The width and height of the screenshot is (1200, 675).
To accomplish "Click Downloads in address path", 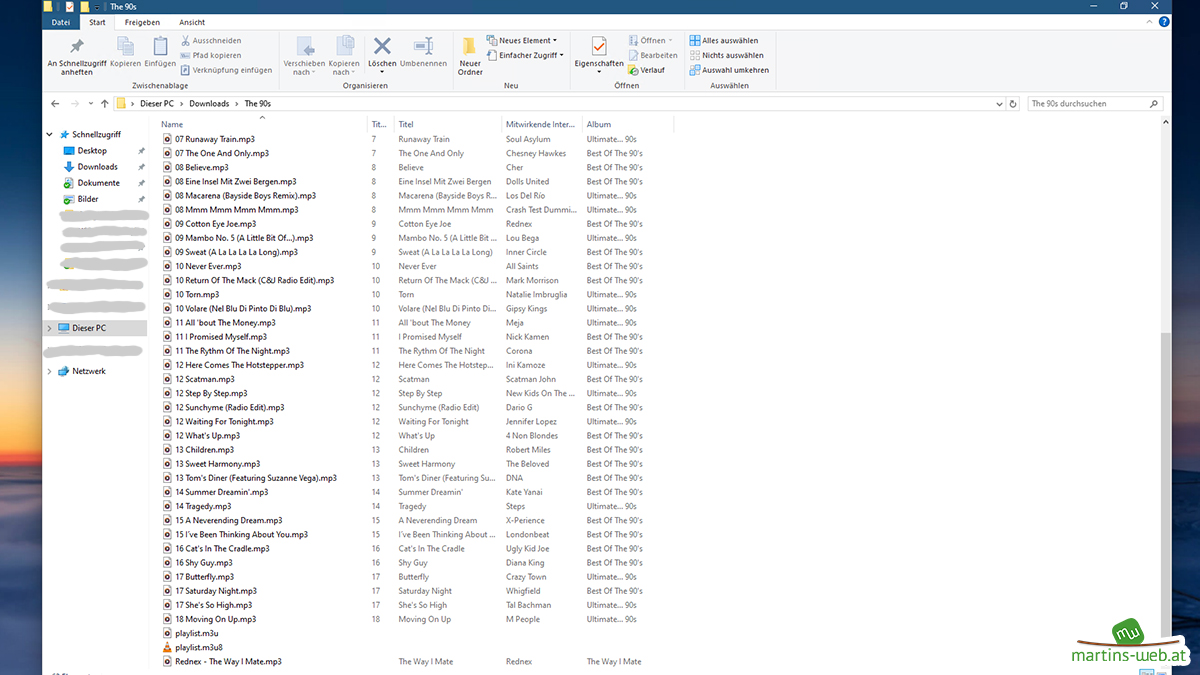I will 209,103.
